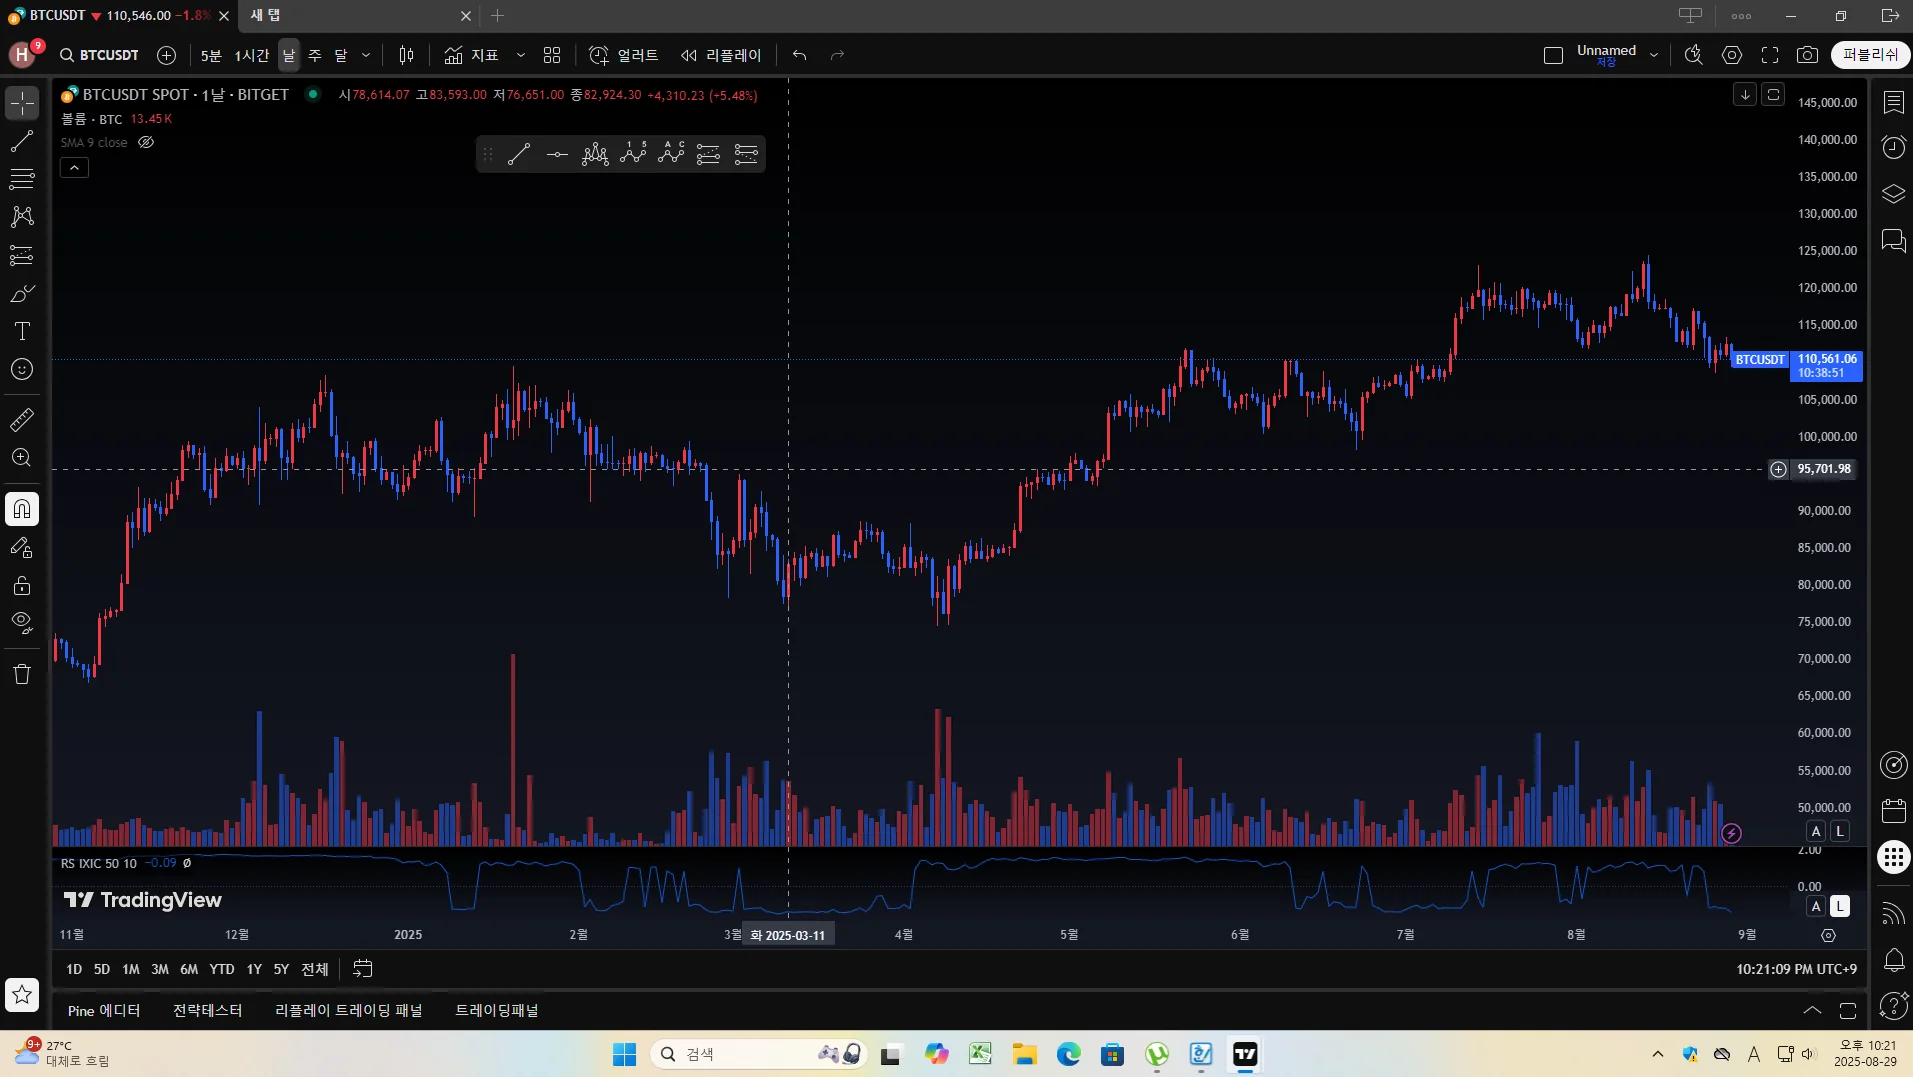This screenshot has width=1913, height=1077.
Task: Toggle lock all drawings
Action: 22,586
